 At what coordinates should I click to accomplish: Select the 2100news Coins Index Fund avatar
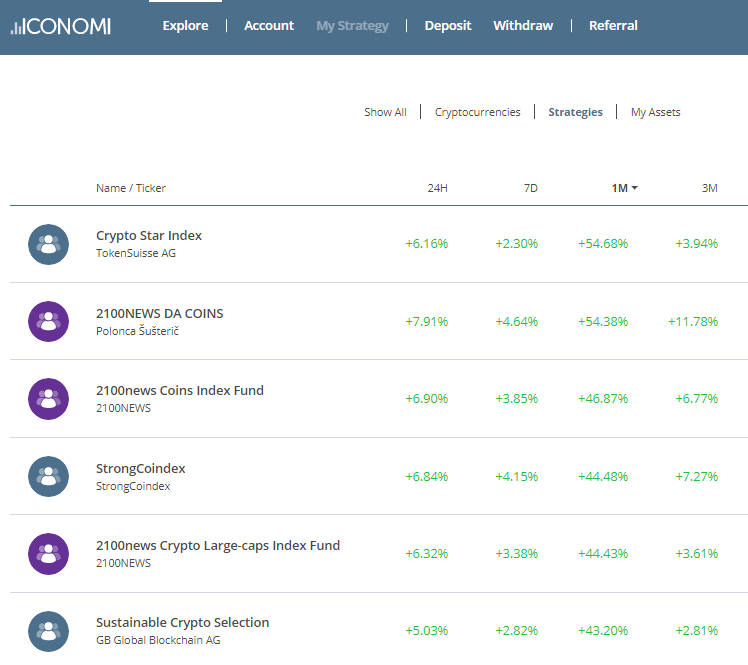click(48, 399)
